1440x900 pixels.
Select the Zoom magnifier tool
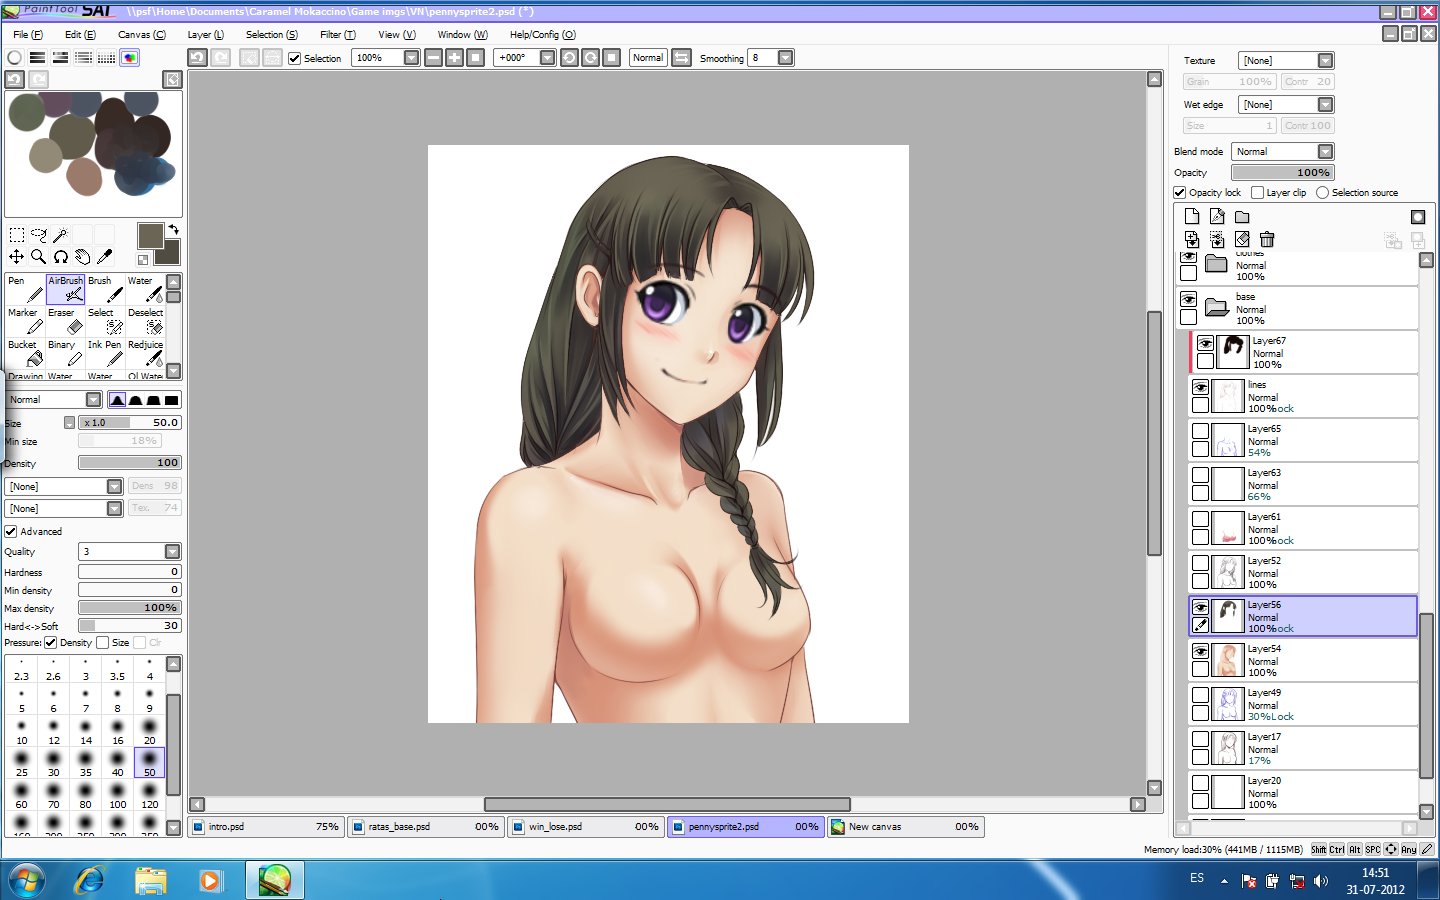point(39,257)
